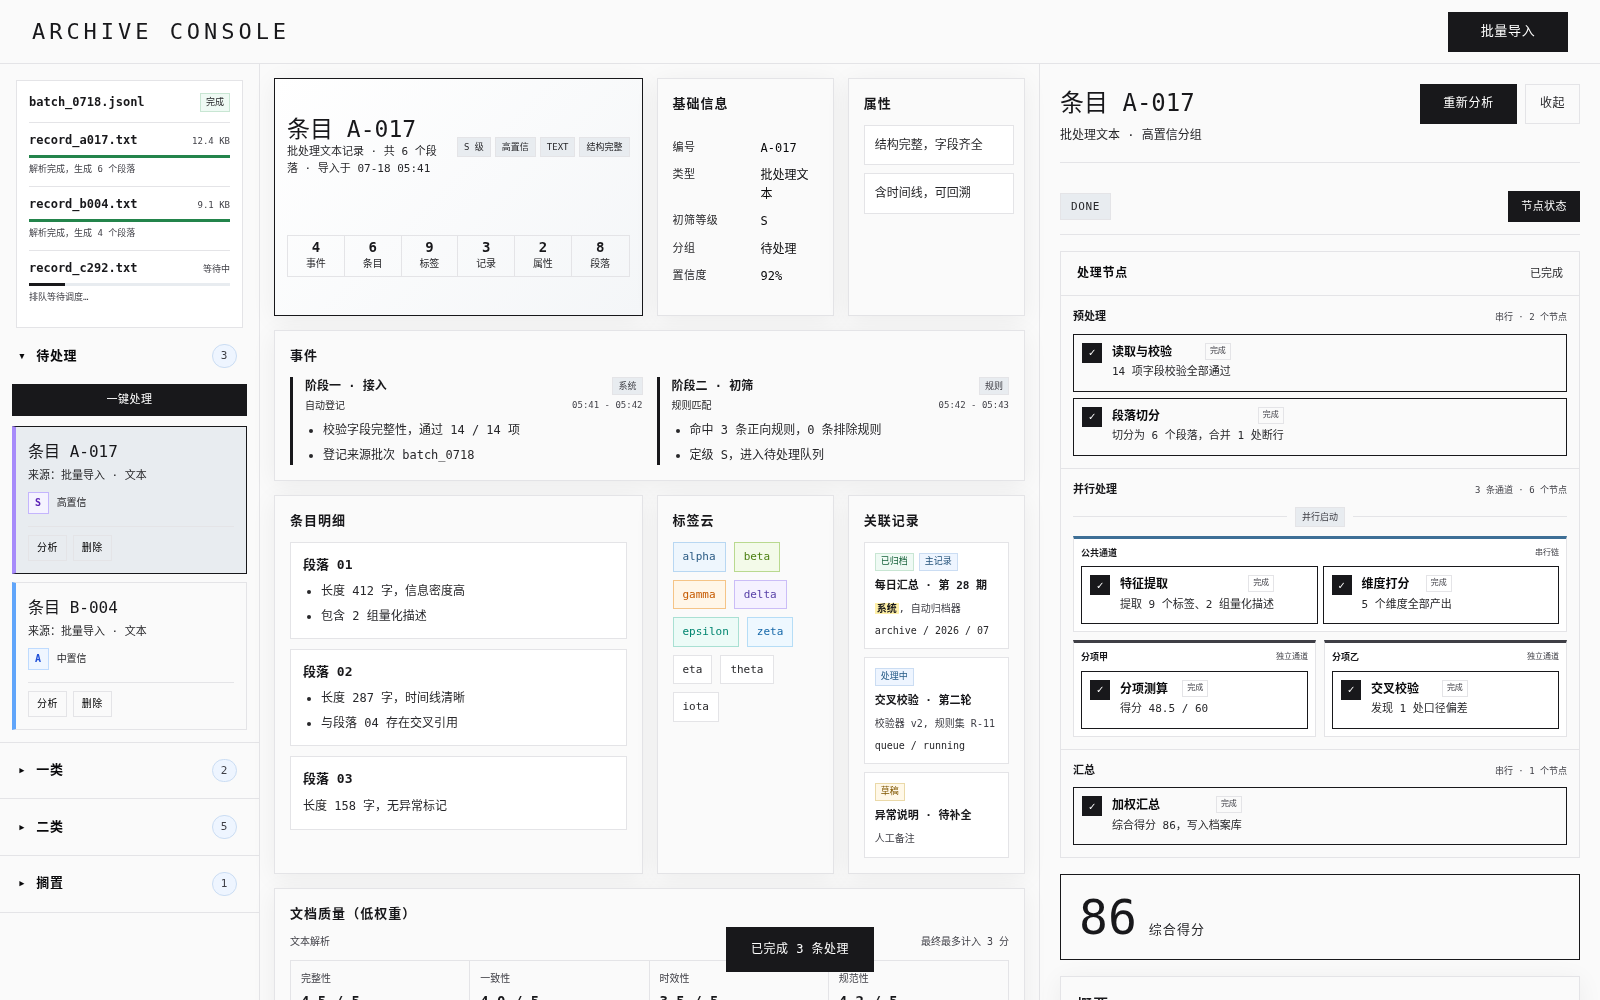Open file record_a017.txt
The width and height of the screenshot is (1600, 1000).
coord(129,154)
